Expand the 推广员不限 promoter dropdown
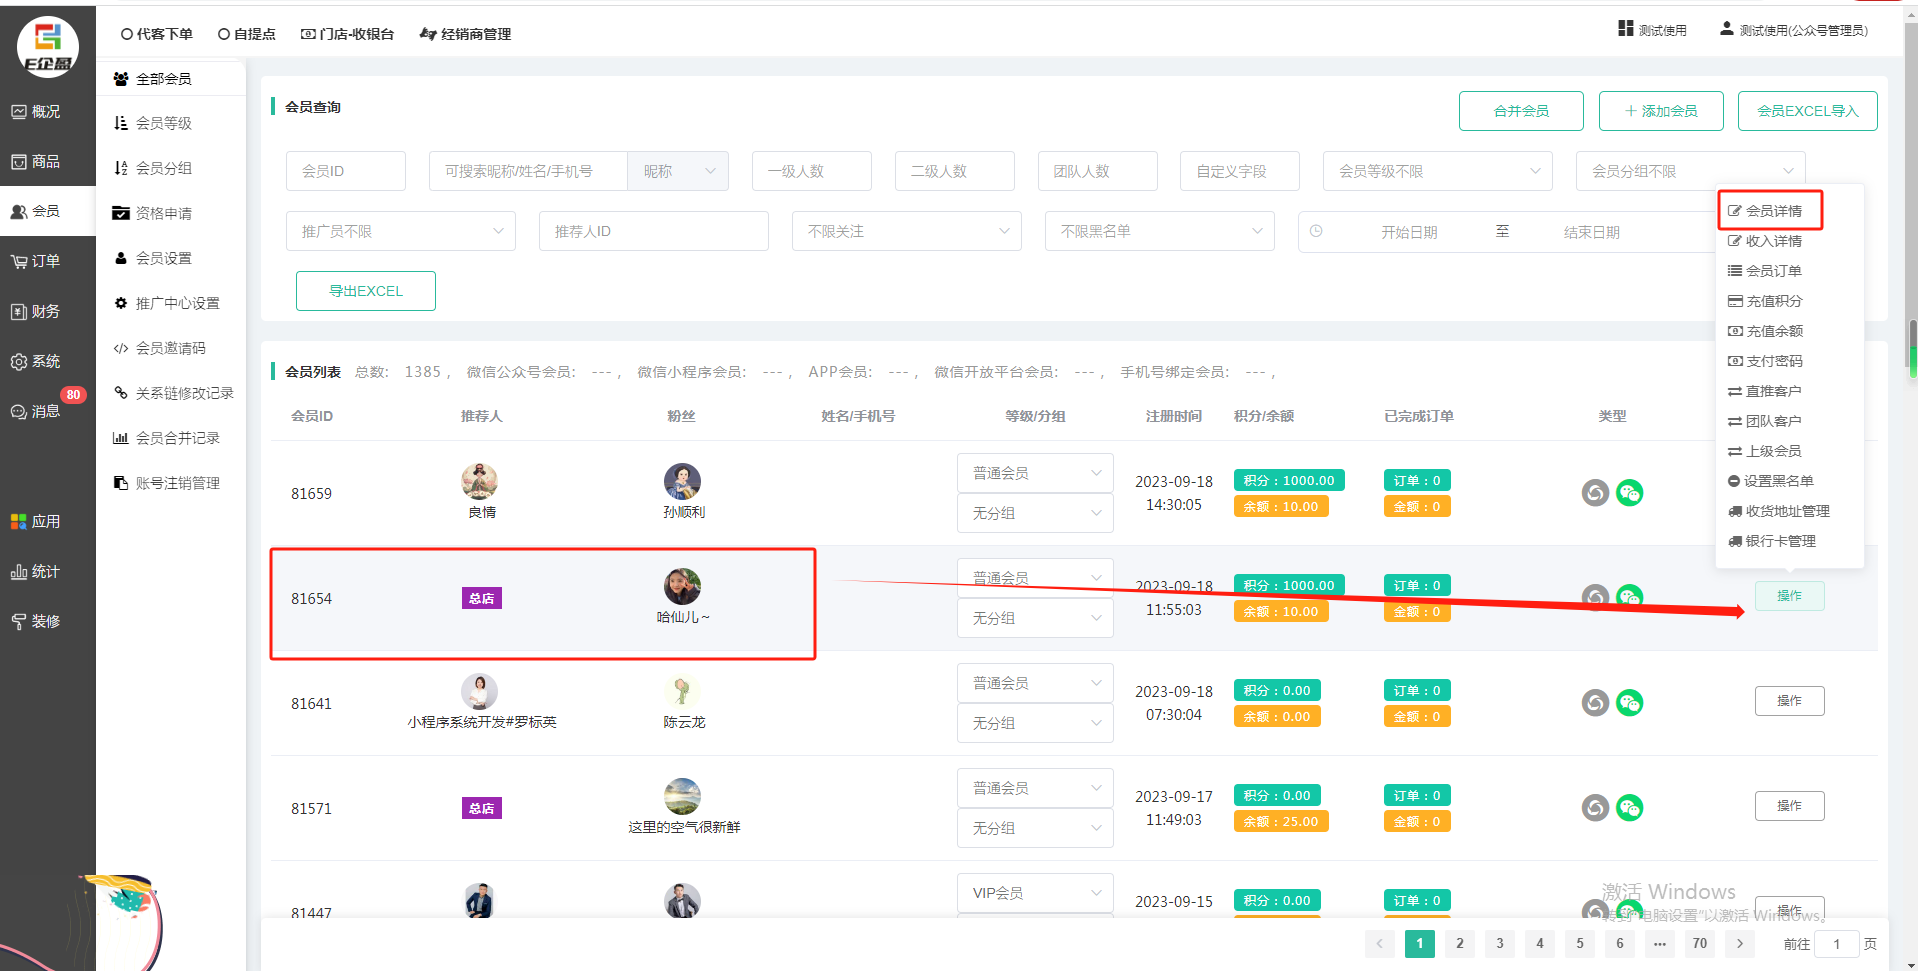 [400, 231]
